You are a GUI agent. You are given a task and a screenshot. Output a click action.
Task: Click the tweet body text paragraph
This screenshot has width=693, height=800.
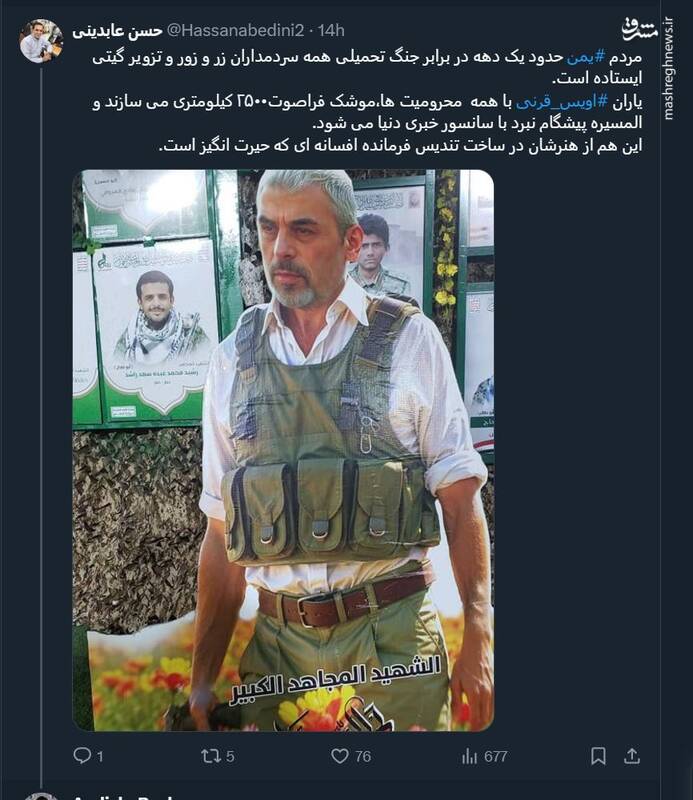[367, 102]
